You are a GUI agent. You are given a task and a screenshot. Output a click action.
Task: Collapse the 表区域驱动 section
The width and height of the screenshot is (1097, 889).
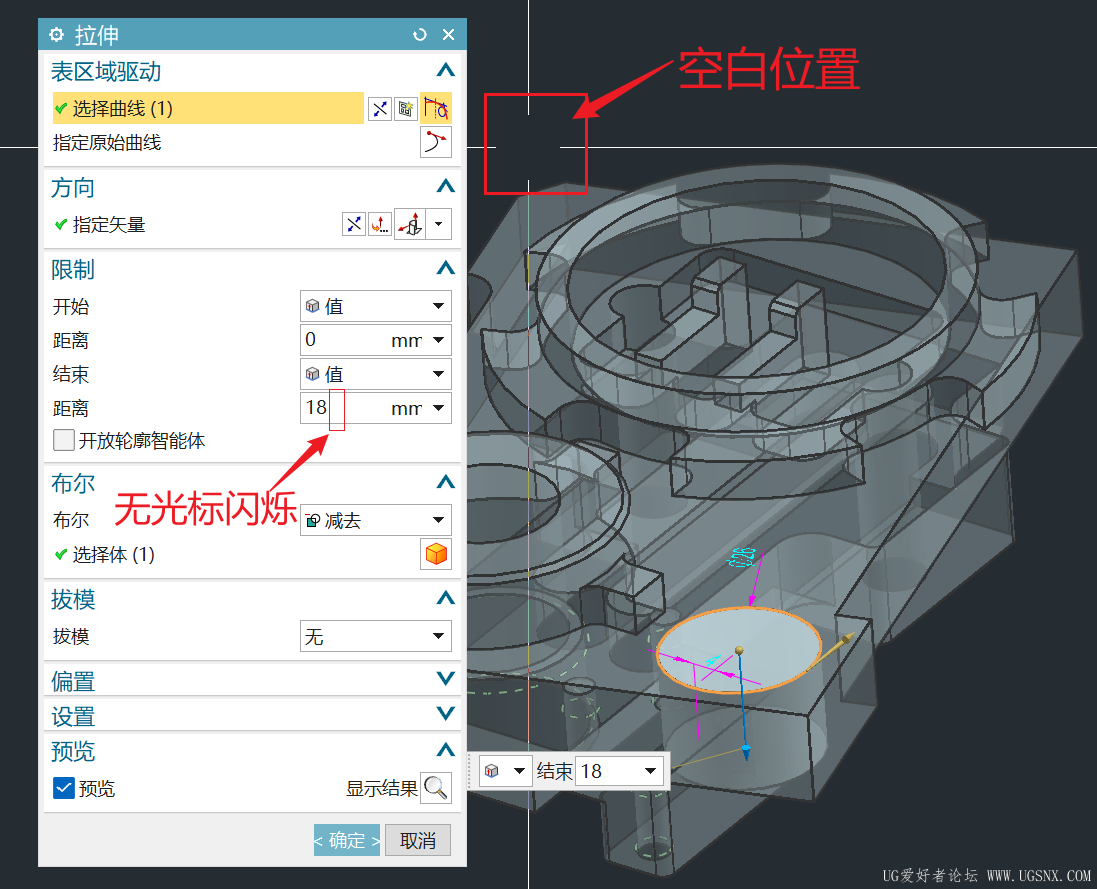(446, 70)
